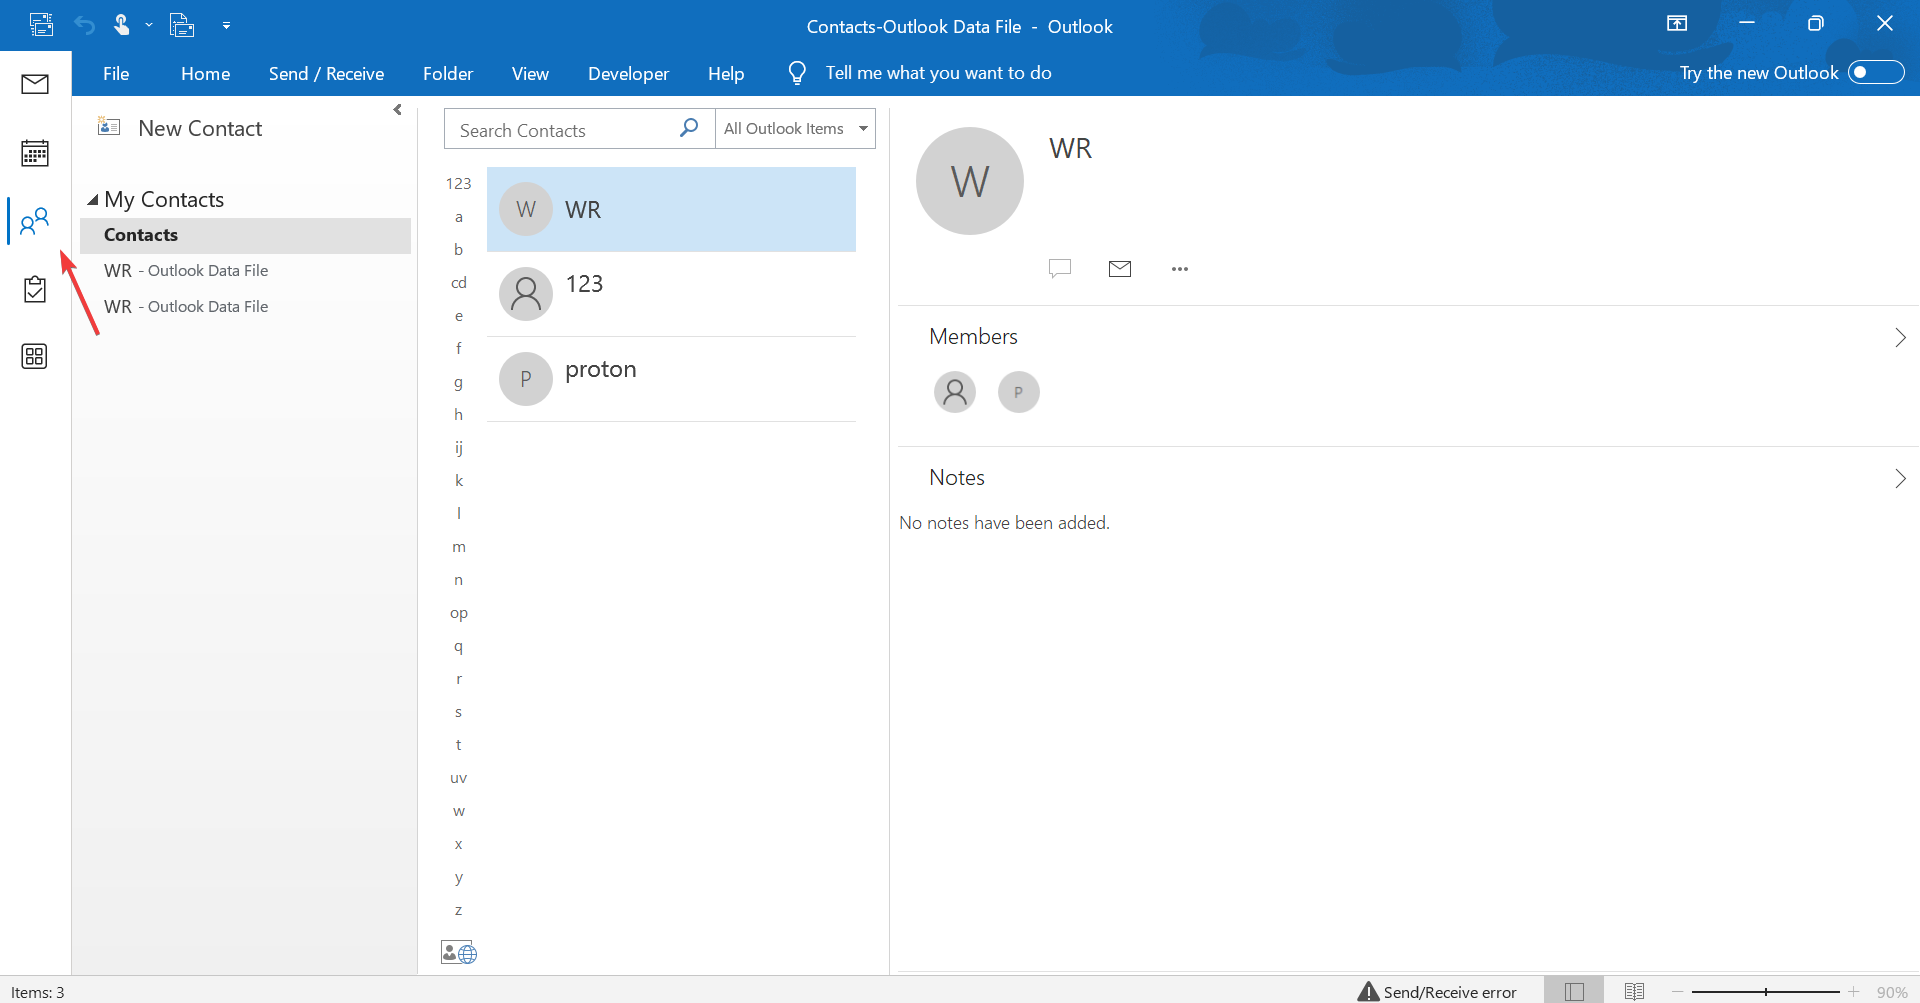Click the Notes heading

click(x=957, y=478)
